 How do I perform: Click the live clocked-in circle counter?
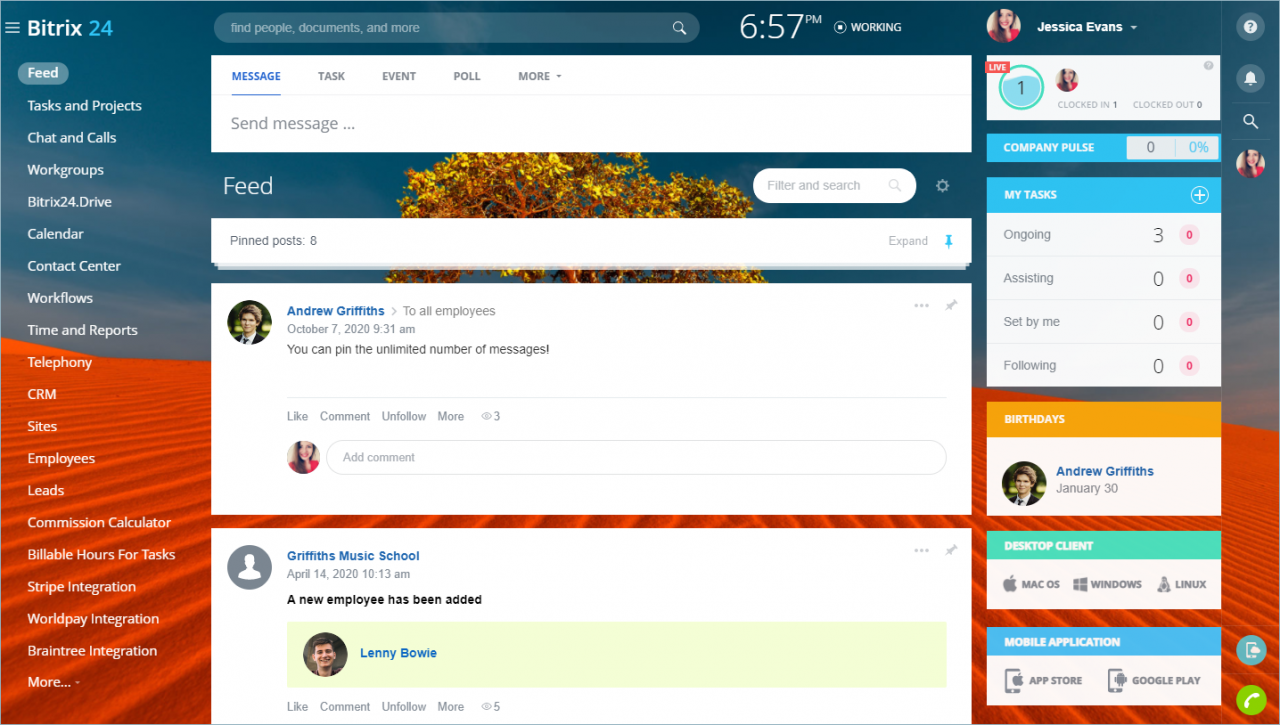[1021, 88]
